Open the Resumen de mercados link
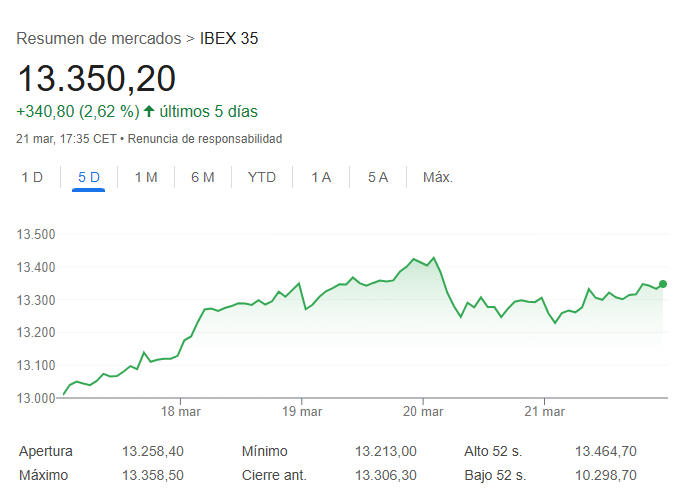 pos(99,39)
